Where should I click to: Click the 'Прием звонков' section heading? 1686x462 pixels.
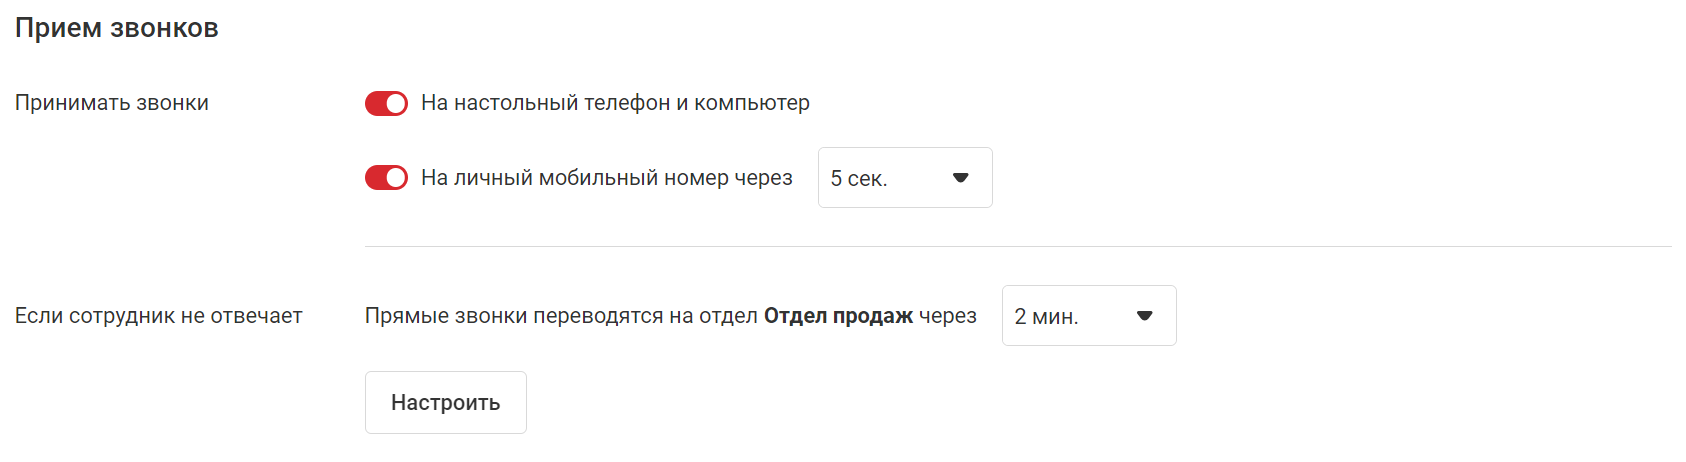tap(117, 28)
